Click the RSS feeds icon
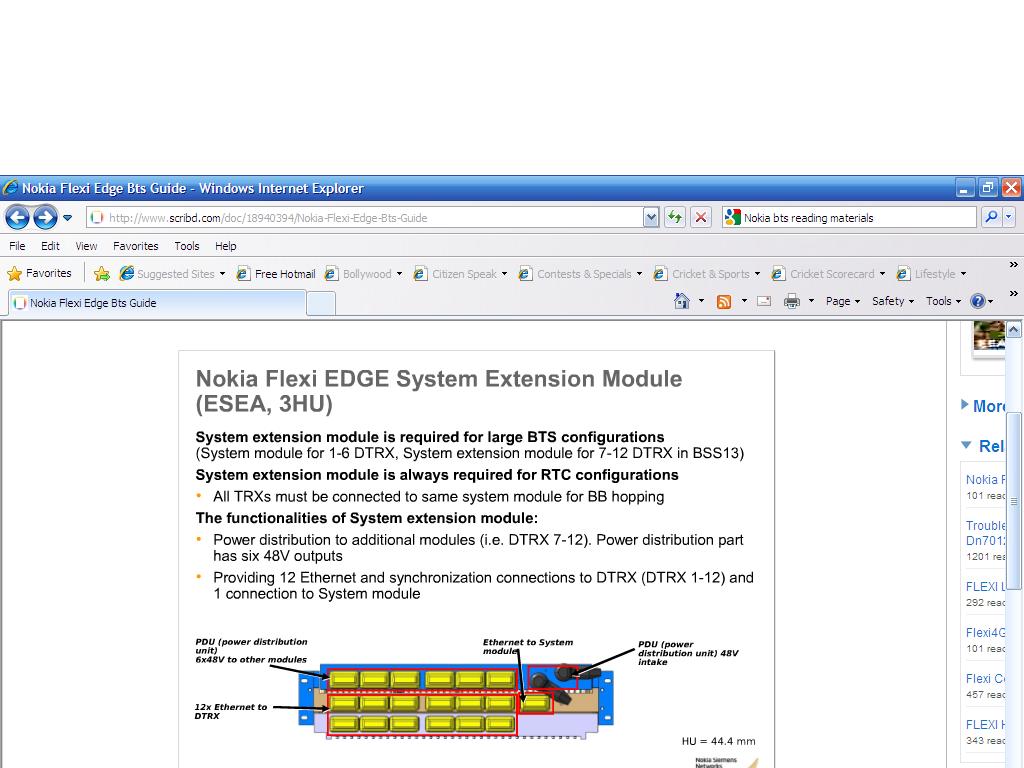Screen dimensions: 1024x768 coord(724,301)
